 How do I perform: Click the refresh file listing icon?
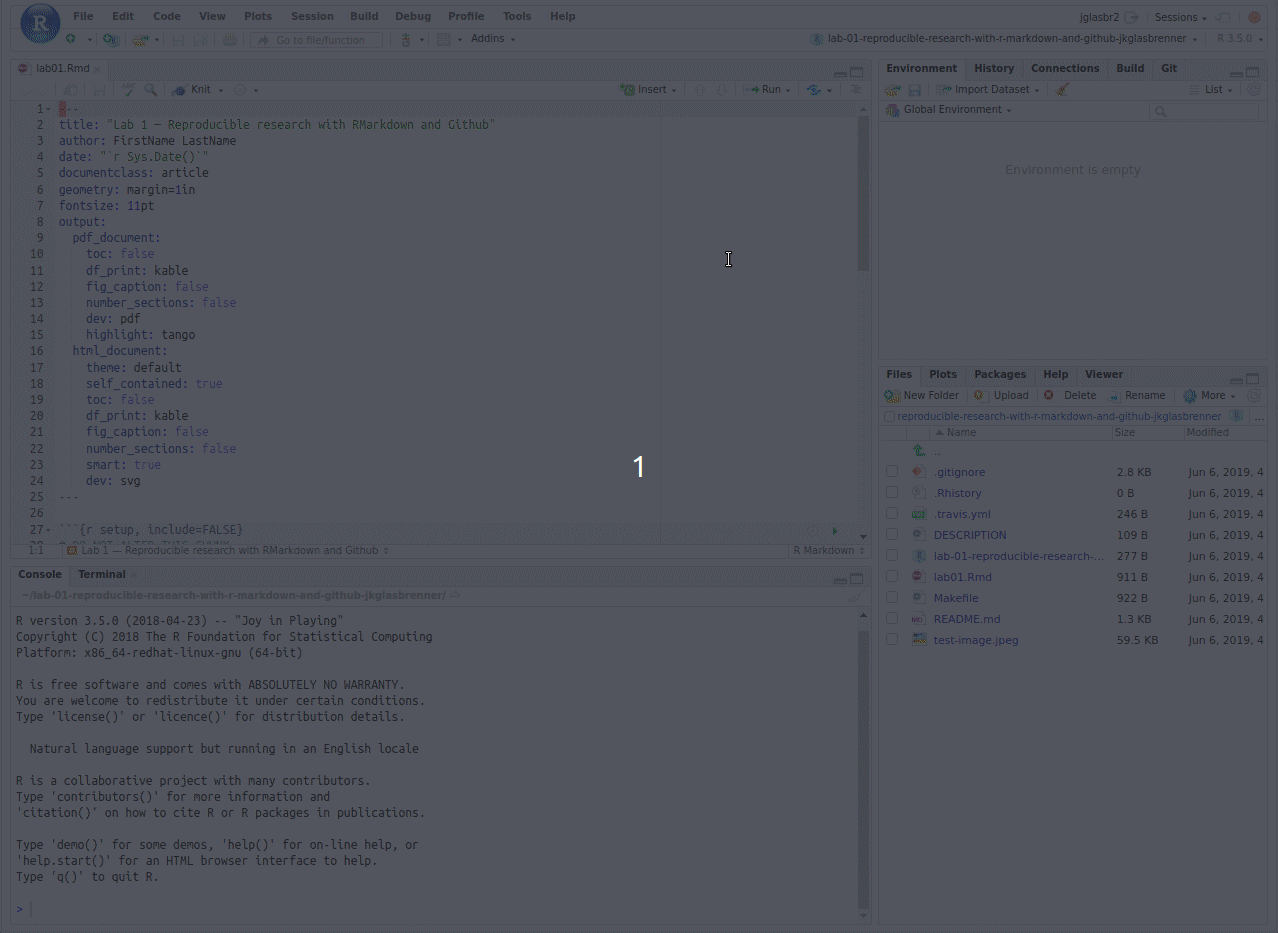pos(1254,396)
